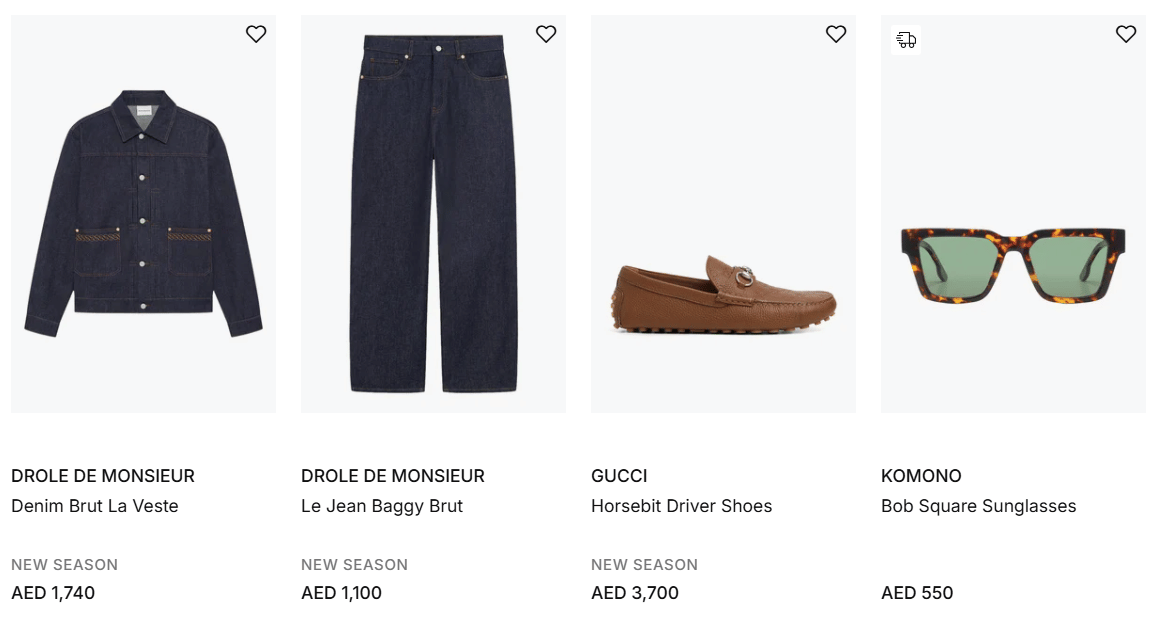Click the AED 550 sunglasses price
1158x619 pixels.
pos(917,593)
